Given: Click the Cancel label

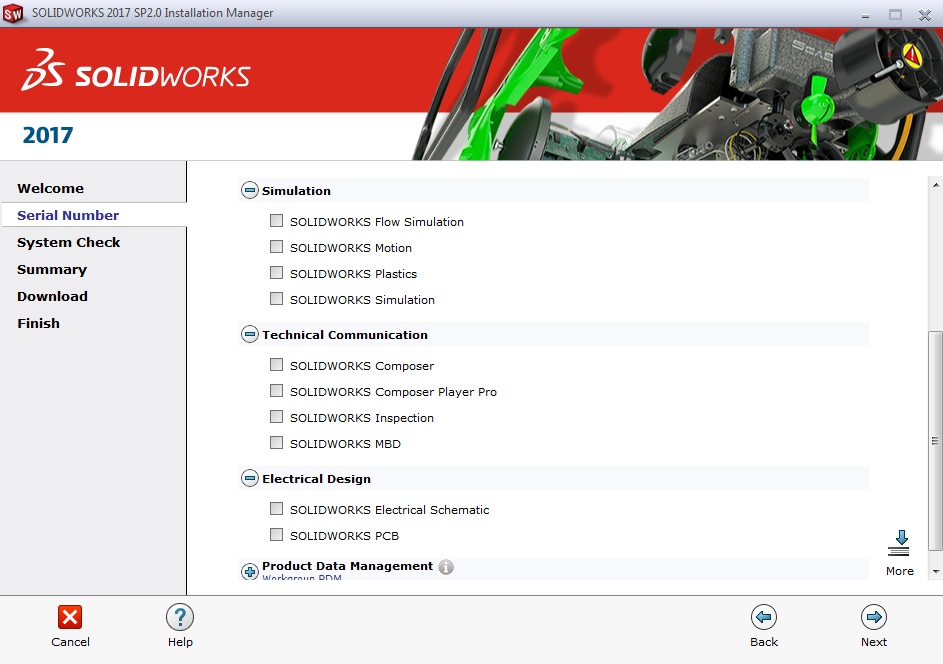Looking at the screenshot, I should coord(70,642).
